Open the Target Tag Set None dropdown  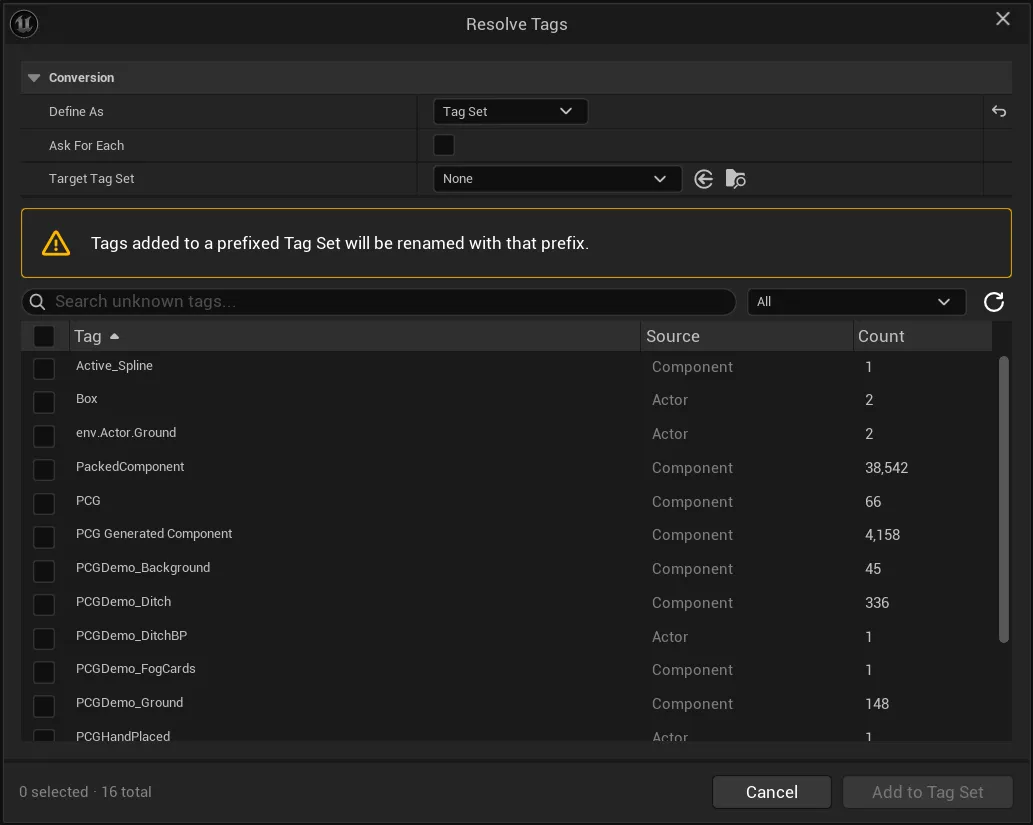pos(557,179)
